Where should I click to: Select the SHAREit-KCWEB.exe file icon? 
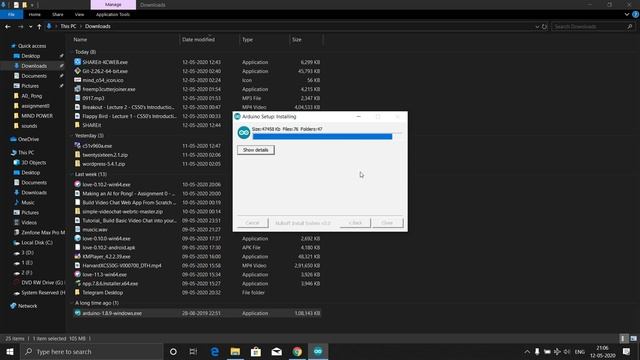coord(78,62)
